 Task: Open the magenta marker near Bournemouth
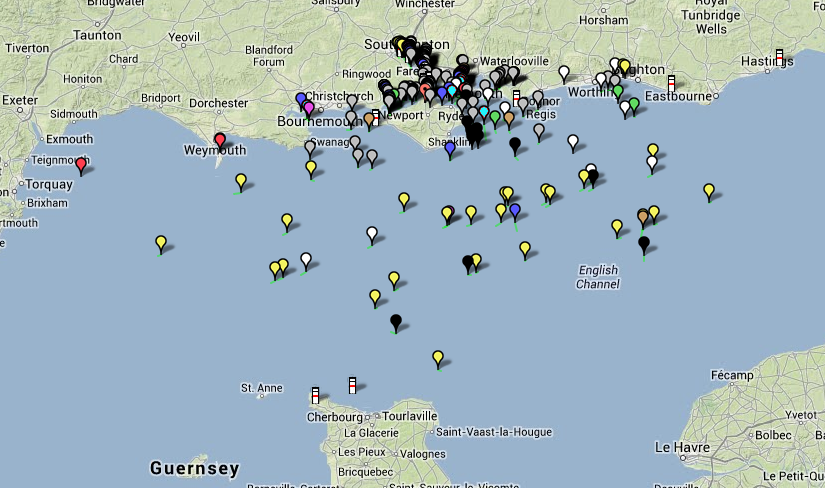[309, 110]
